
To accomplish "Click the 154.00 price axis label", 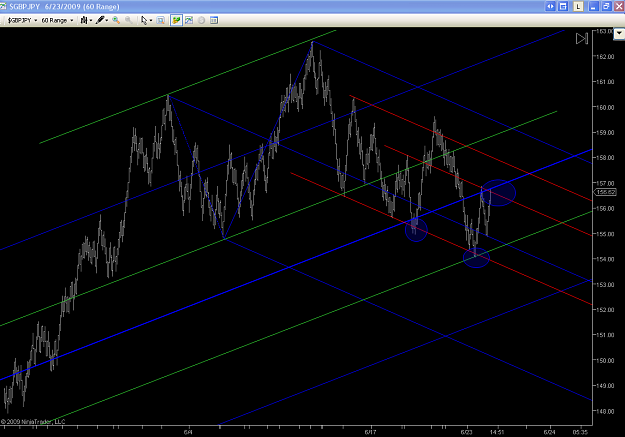I will click(605, 259).
